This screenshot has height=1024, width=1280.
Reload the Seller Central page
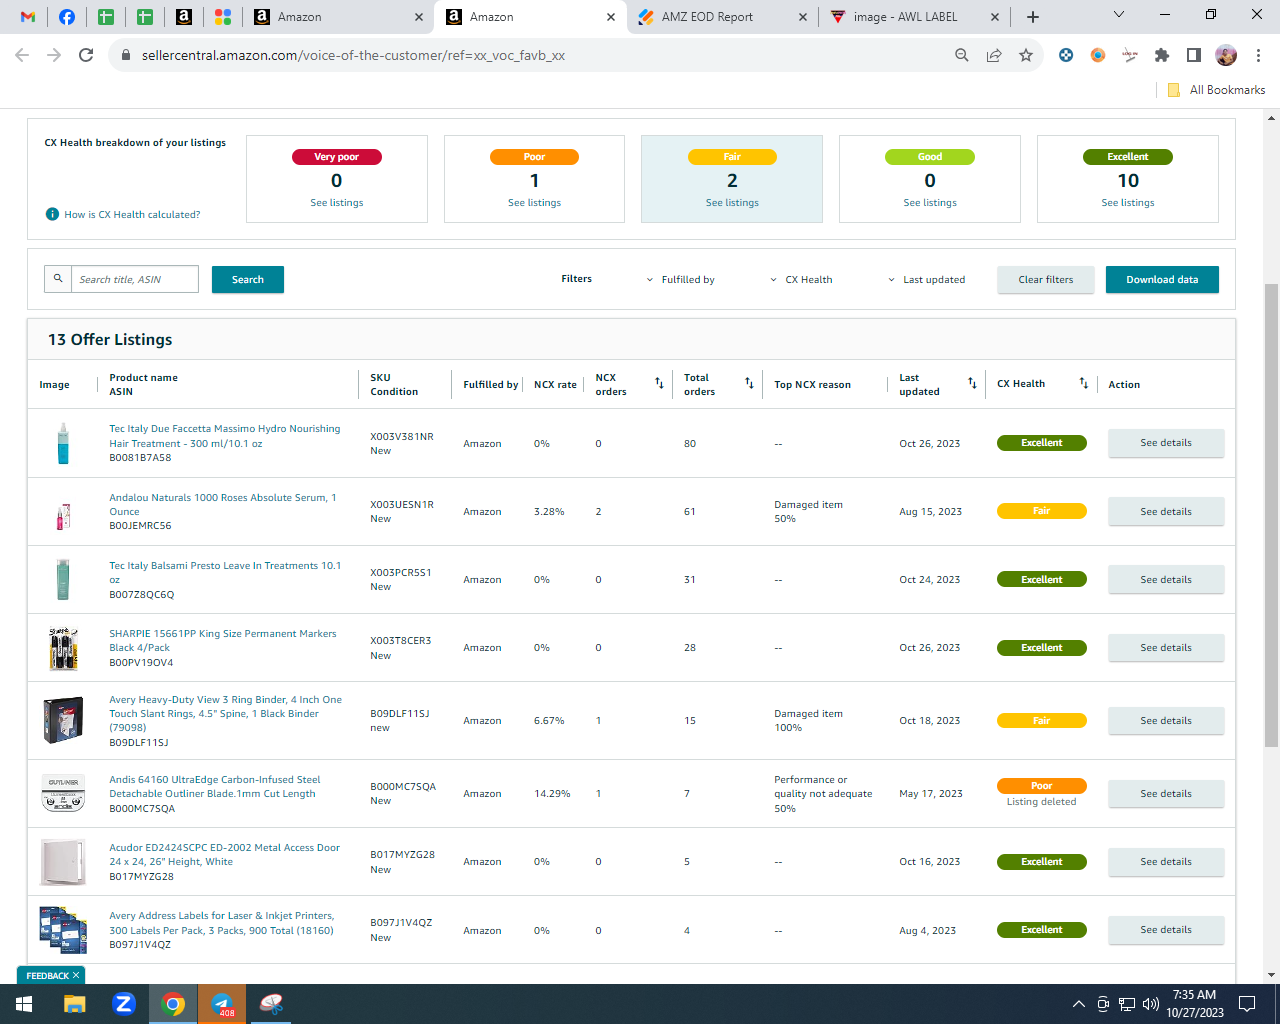[86, 55]
